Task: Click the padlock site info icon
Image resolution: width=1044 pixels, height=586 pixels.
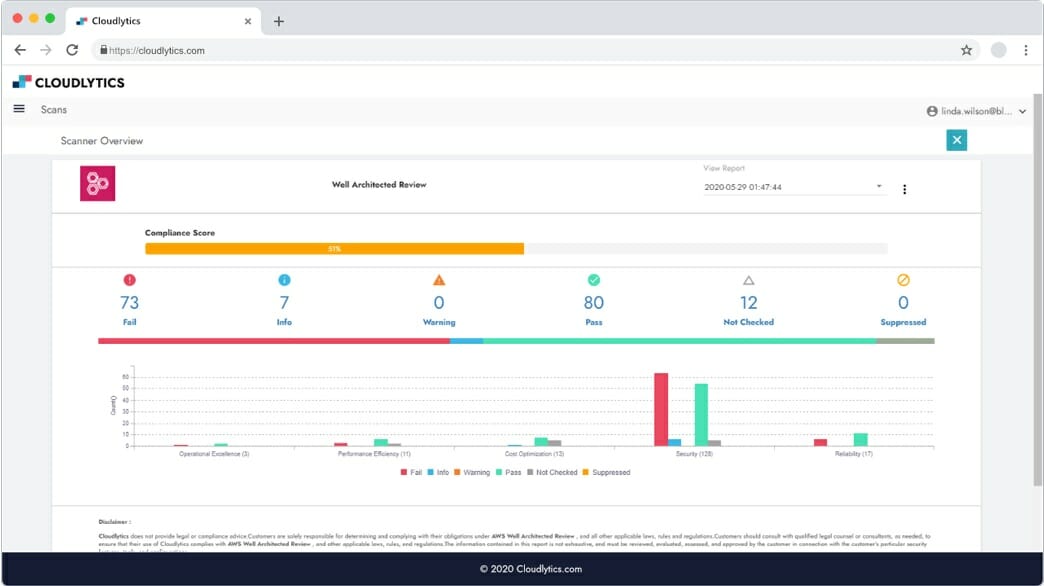Action: [x=103, y=50]
